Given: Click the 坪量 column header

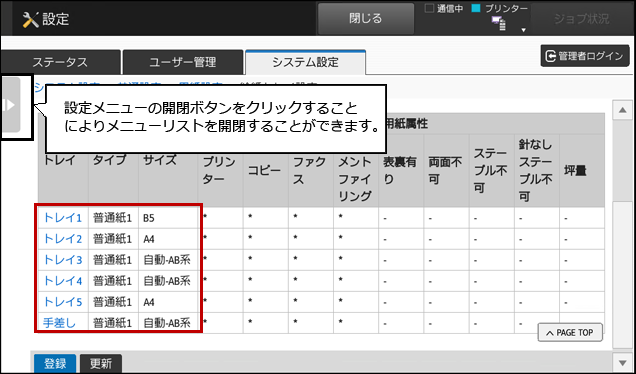Looking at the screenshot, I should (x=582, y=170).
